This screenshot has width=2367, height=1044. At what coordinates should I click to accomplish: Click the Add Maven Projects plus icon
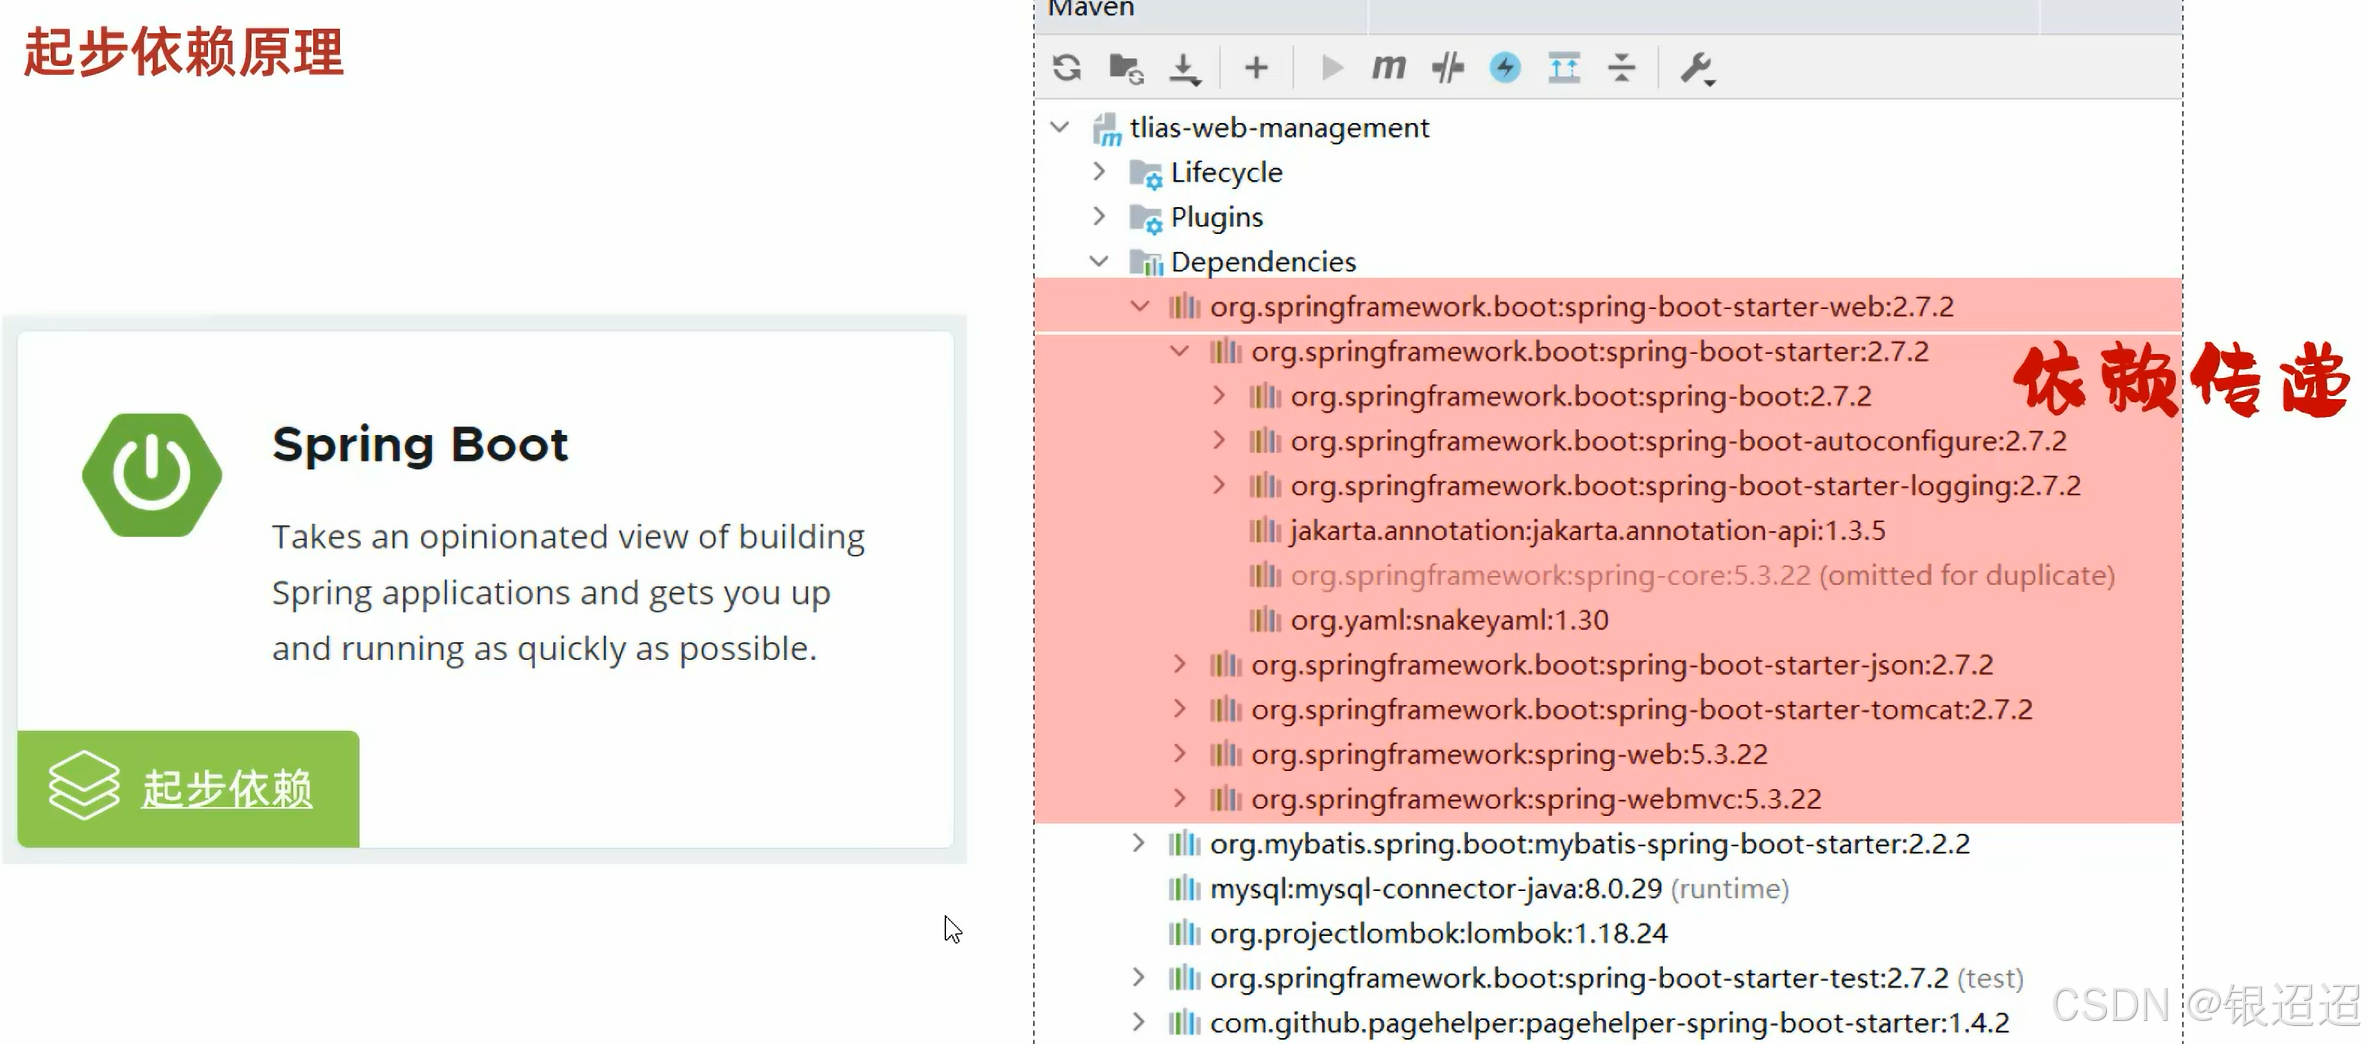[1256, 68]
